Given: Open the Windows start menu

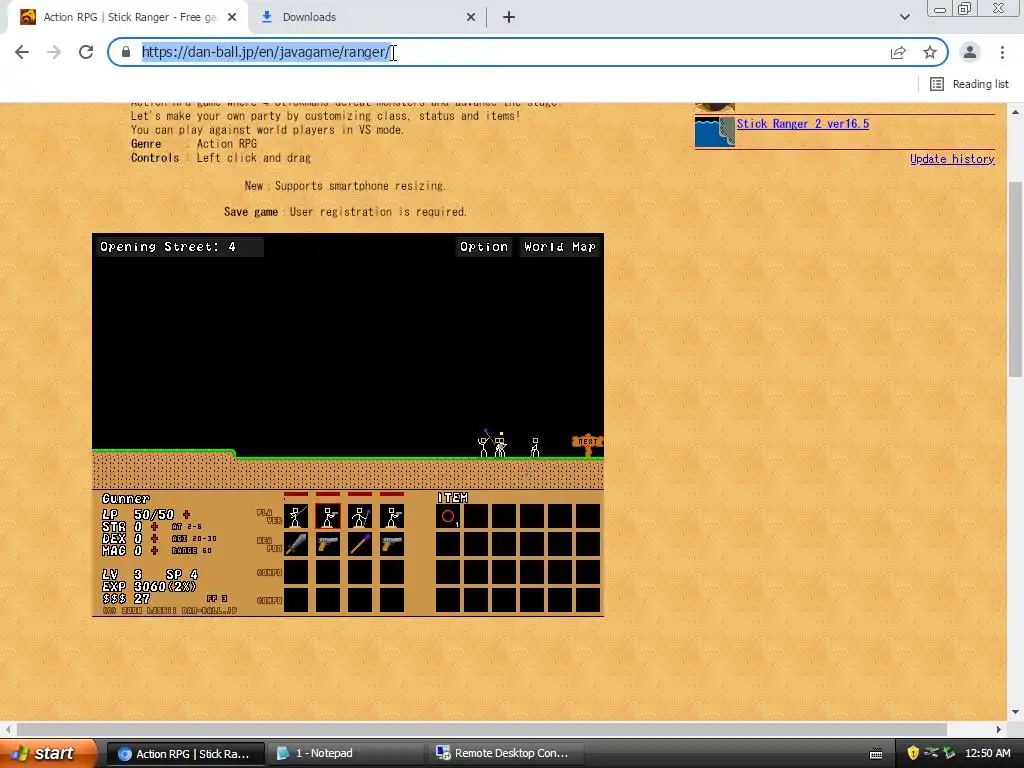Looking at the screenshot, I should coord(47,753).
